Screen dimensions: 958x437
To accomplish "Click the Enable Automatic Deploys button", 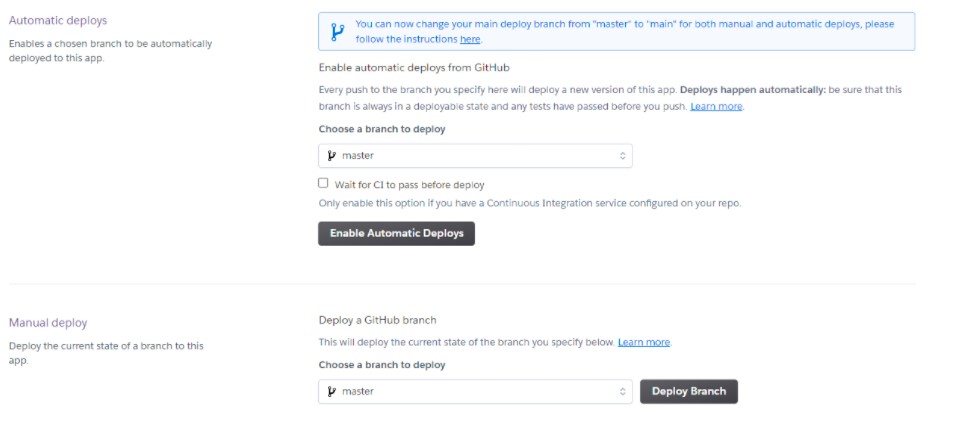I will pyautogui.click(x=396, y=233).
